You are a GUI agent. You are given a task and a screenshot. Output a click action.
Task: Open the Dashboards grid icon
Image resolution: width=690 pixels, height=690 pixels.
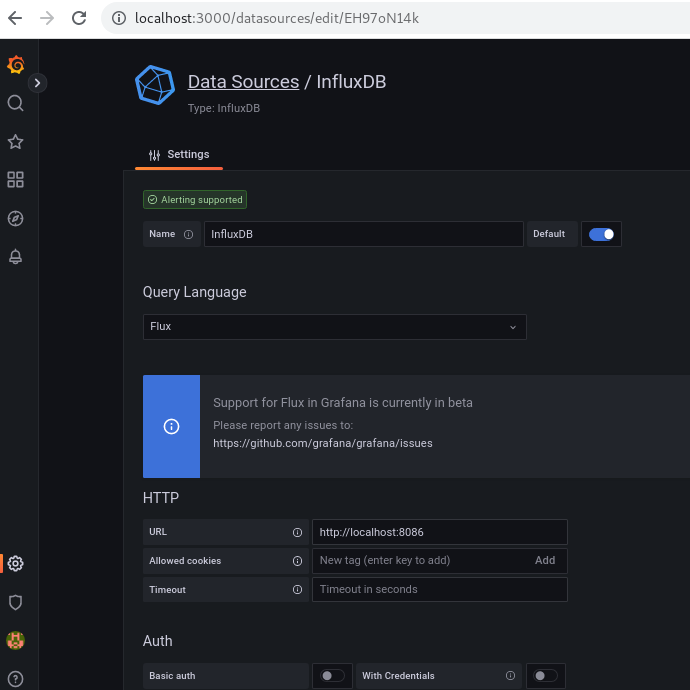click(x=15, y=180)
